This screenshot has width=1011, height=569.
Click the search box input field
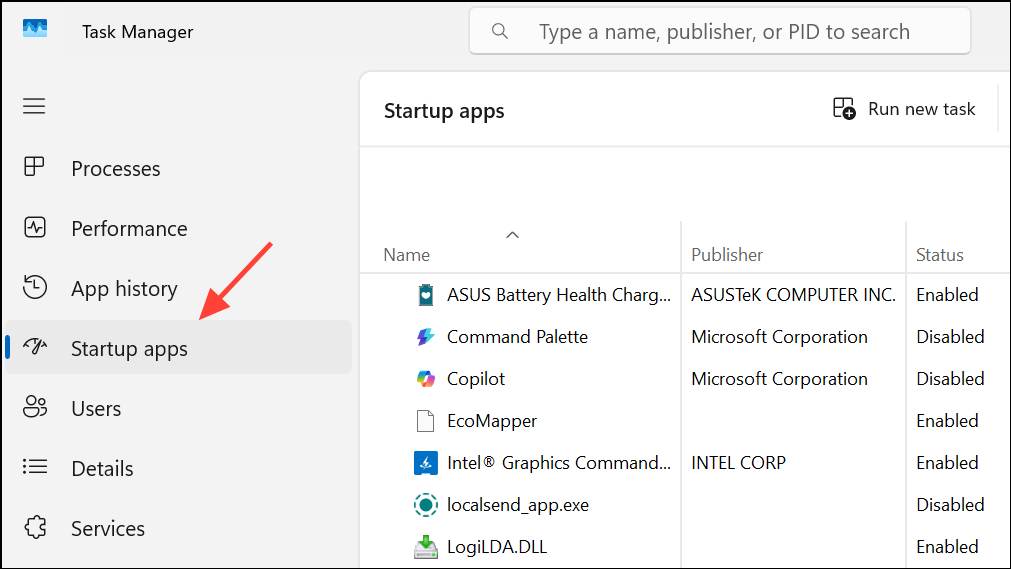[724, 32]
